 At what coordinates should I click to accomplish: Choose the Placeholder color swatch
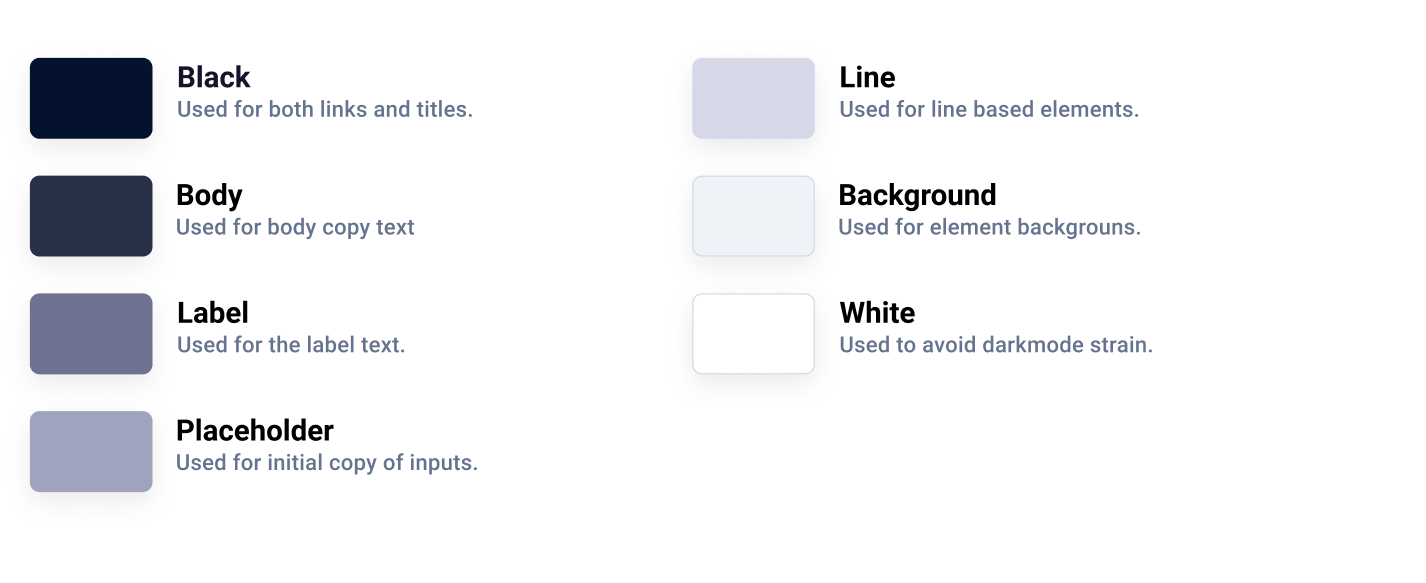click(x=91, y=452)
